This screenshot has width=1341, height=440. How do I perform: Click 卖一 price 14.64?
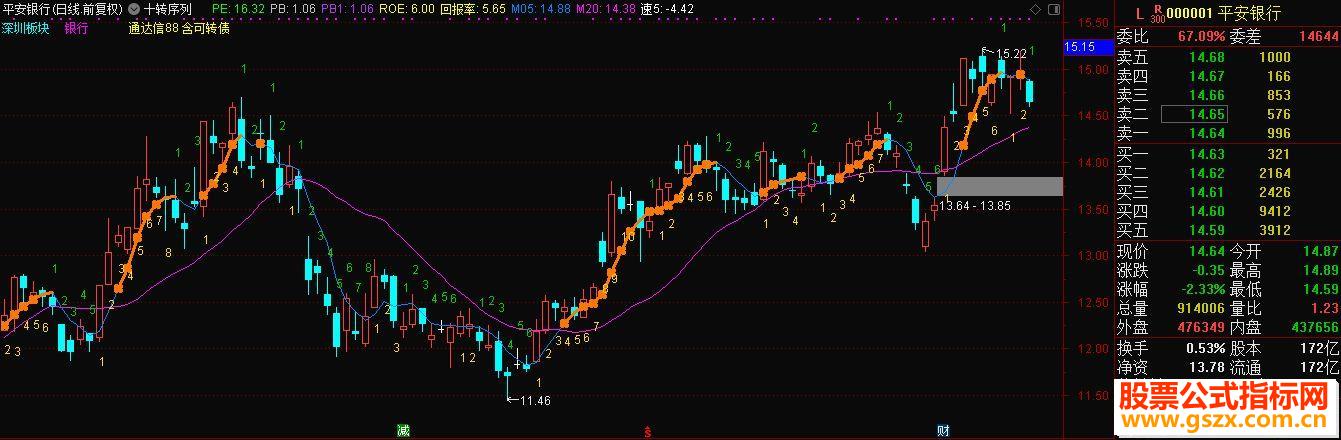click(1207, 134)
